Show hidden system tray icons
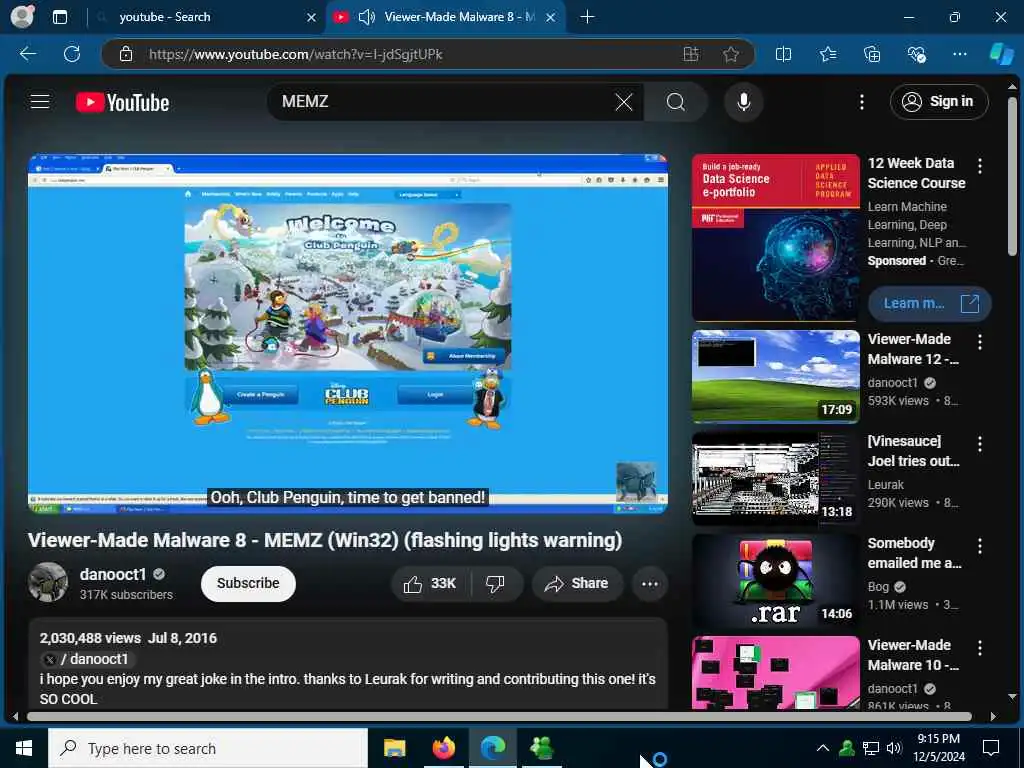 tap(823, 748)
